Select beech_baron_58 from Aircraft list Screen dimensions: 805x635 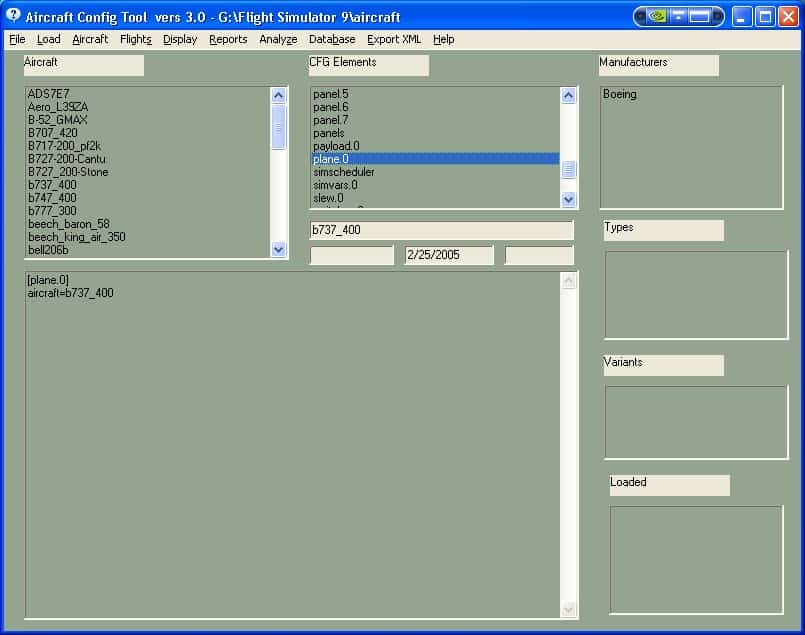pyautogui.click(x=69, y=224)
